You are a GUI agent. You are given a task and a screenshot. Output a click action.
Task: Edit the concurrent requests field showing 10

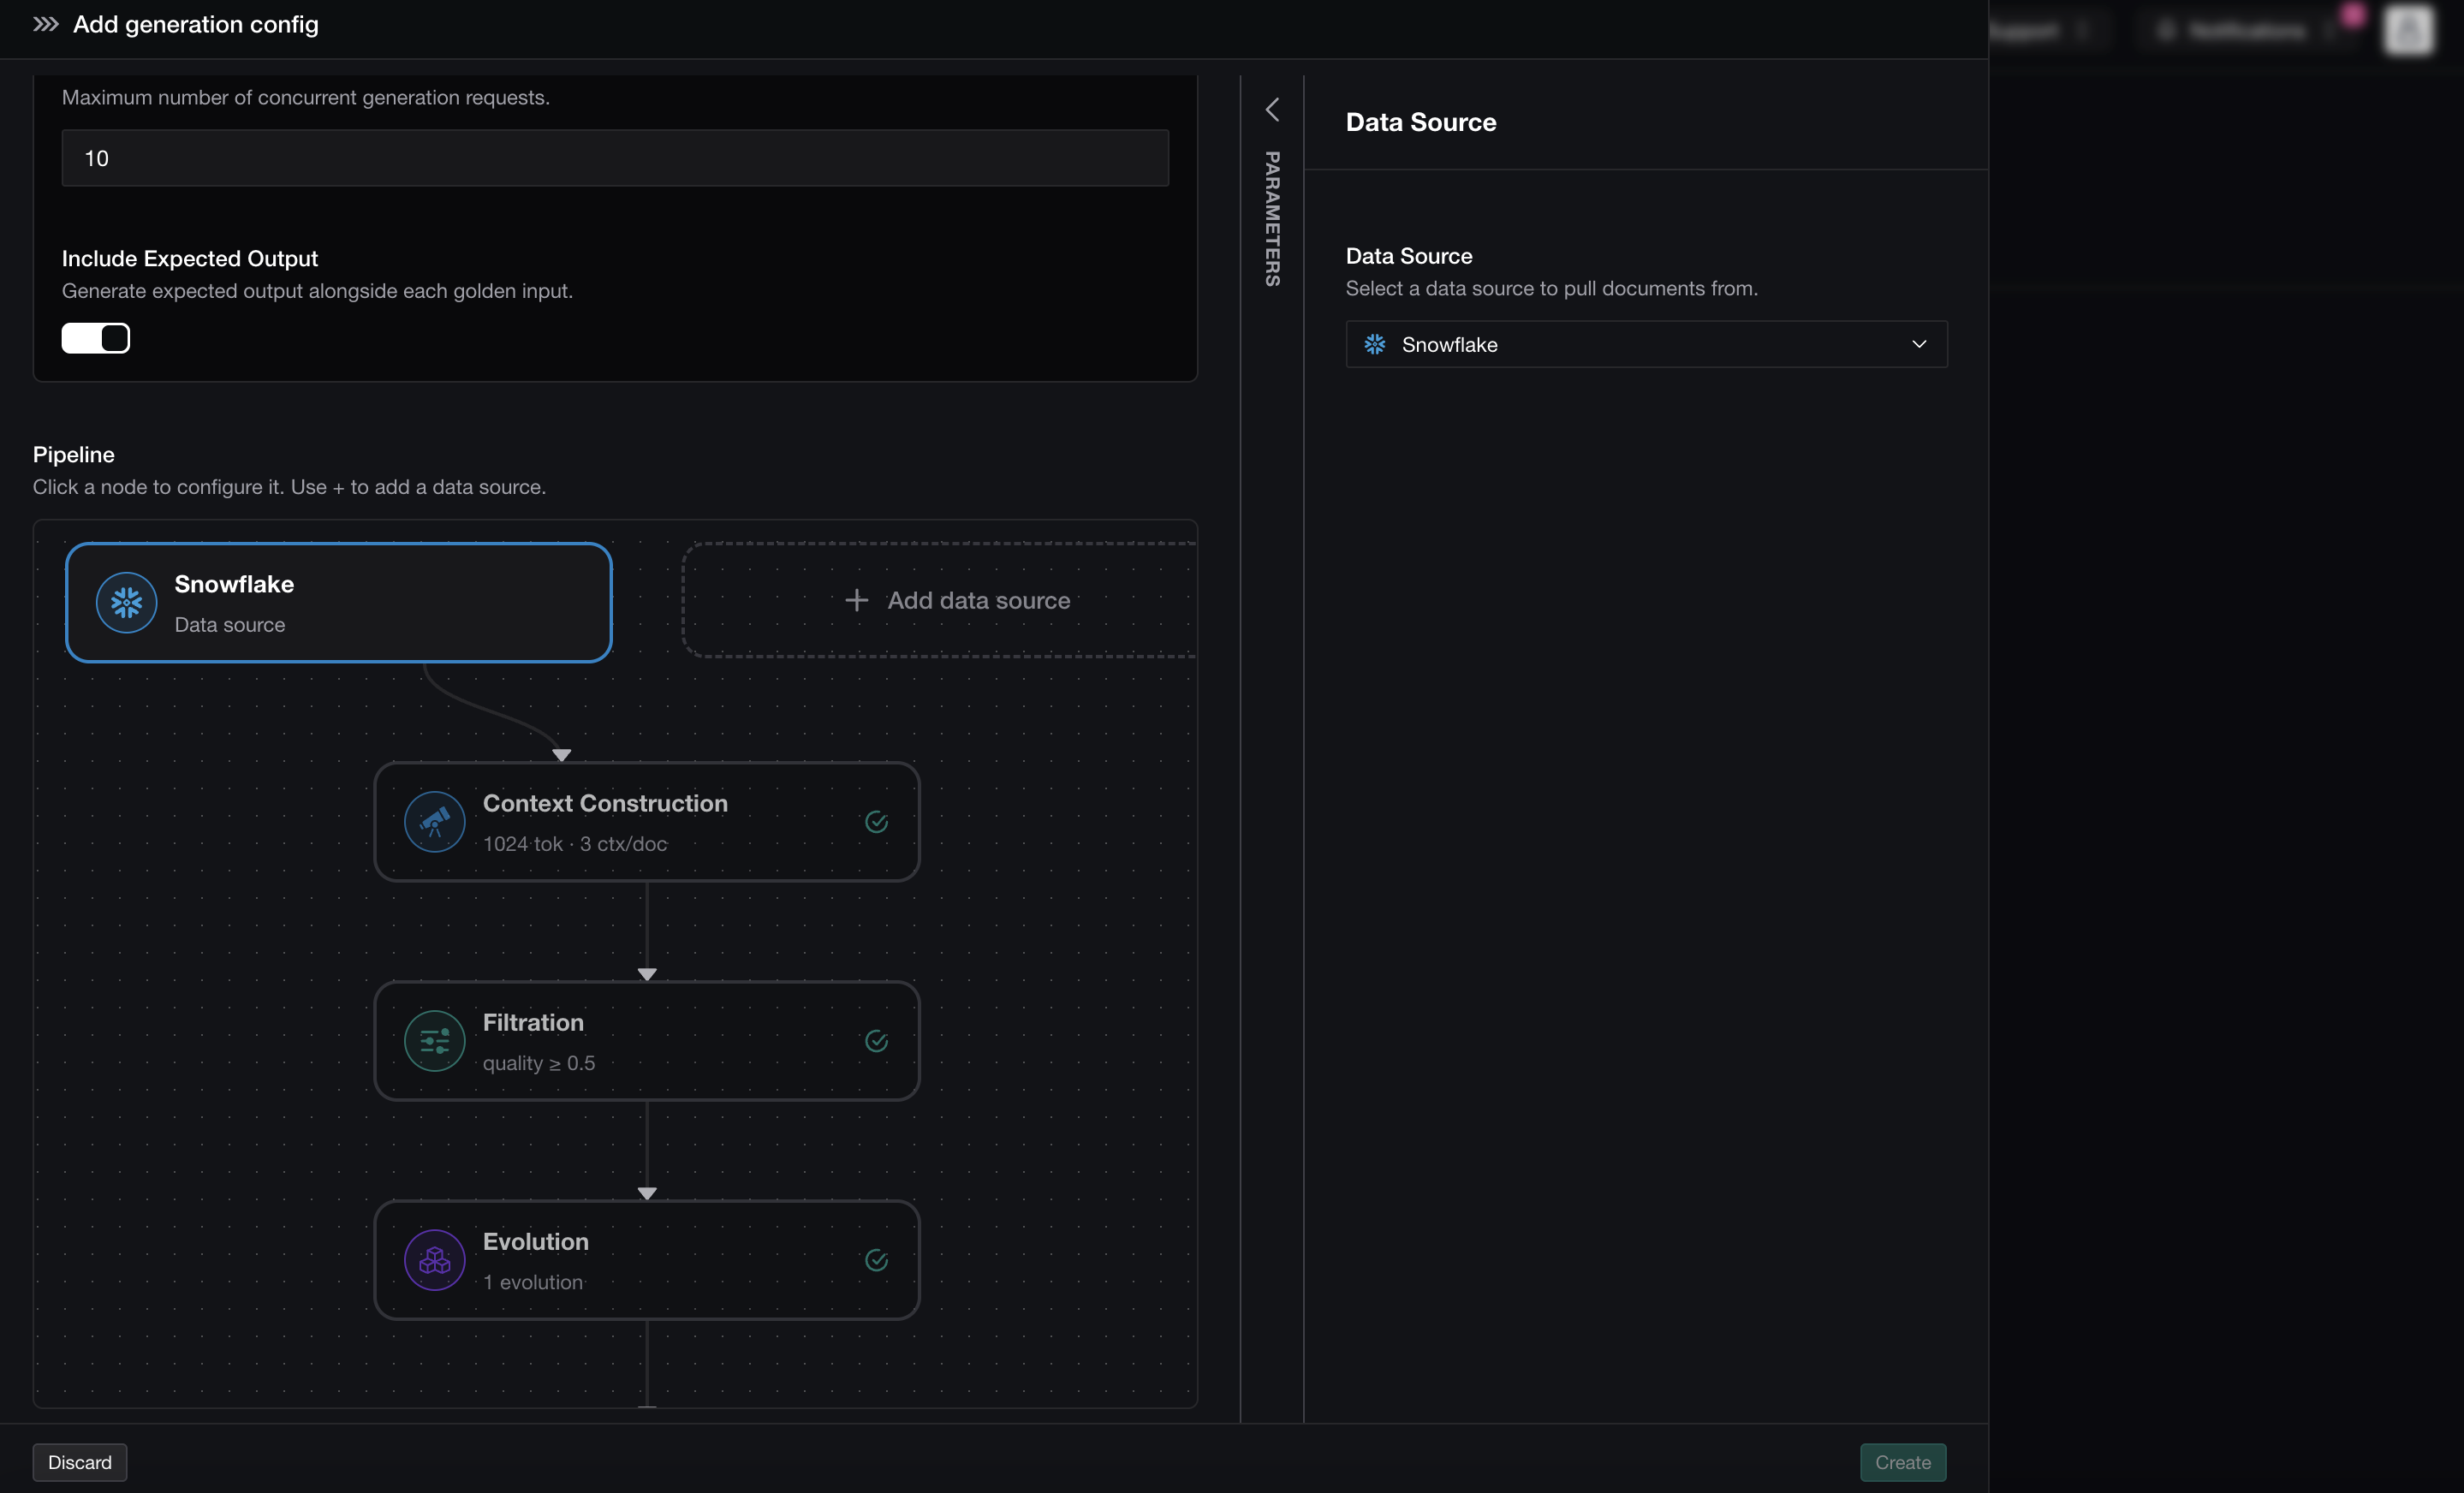[615, 158]
